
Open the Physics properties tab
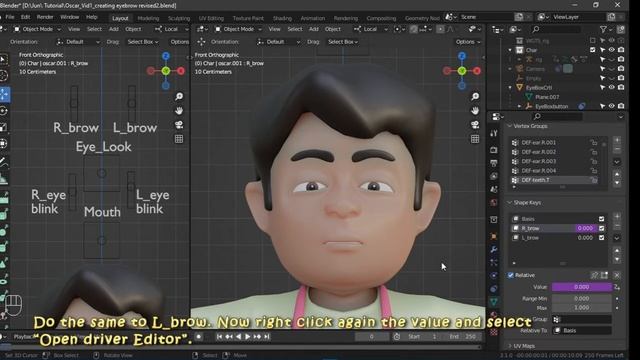click(x=493, y=276)
